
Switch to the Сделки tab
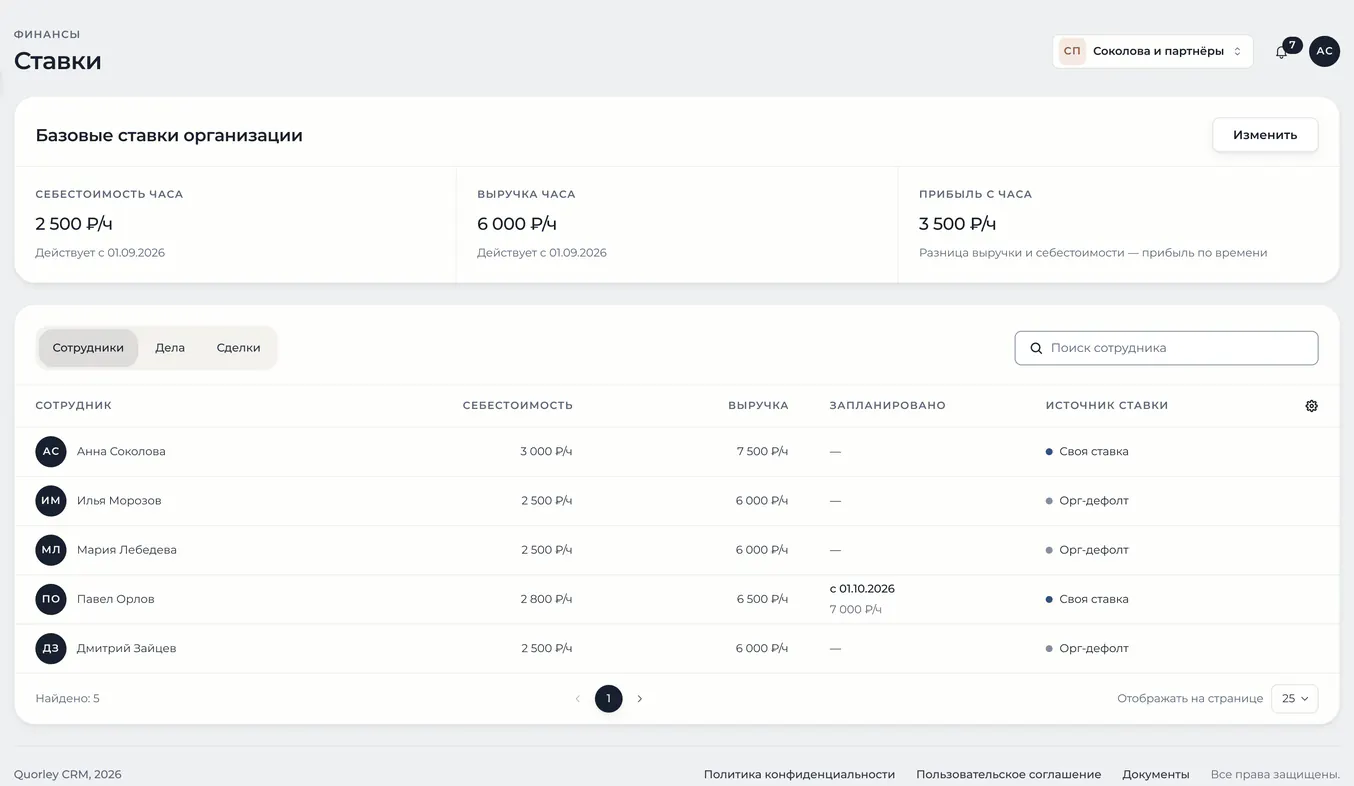coord(238,348)
